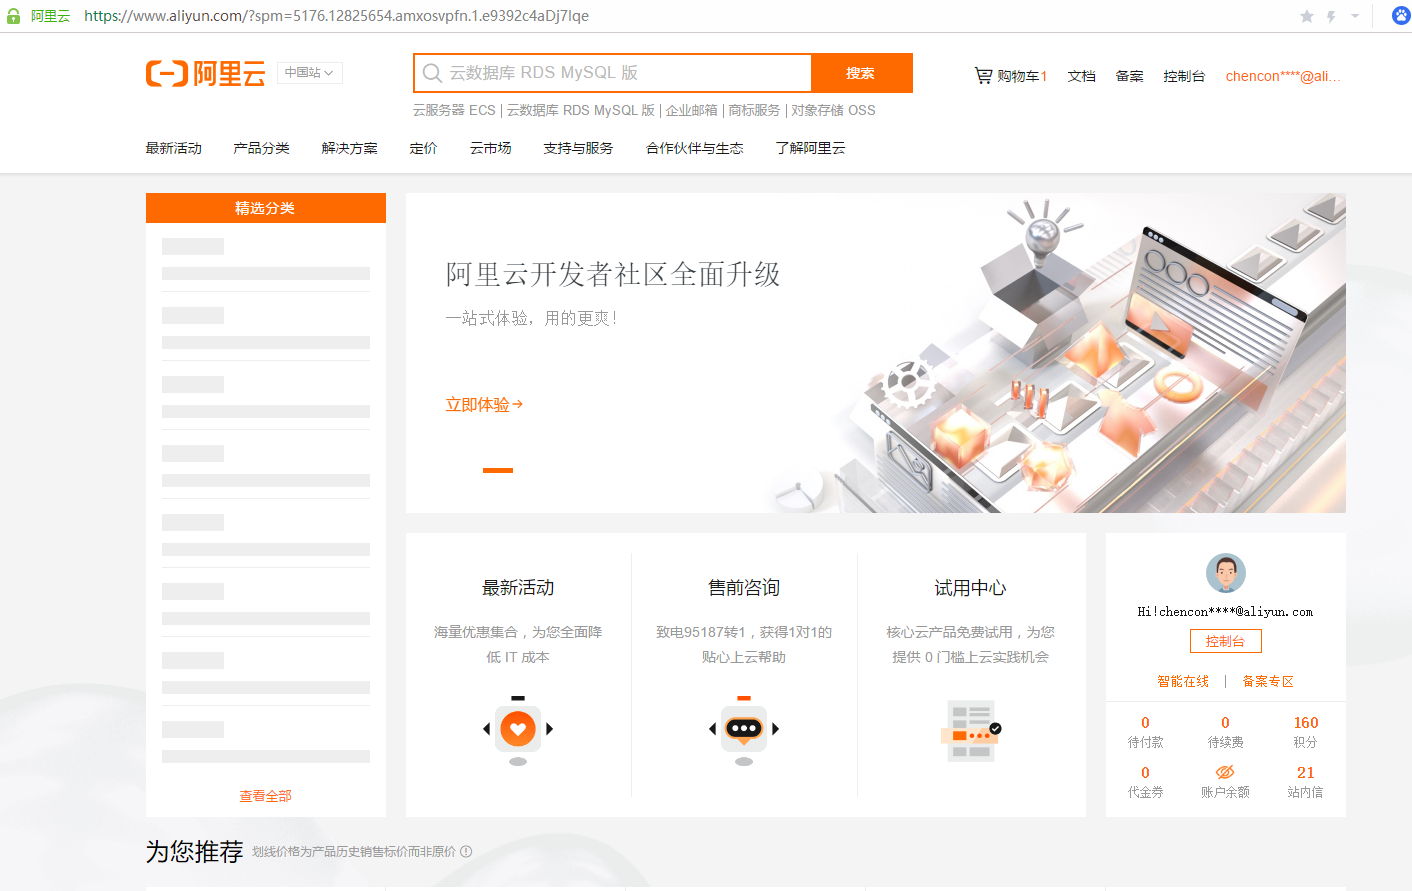Screen dimensions: 1412x891
Task: Expand the 中国站 region dropdown
Action: coord(309,73)
